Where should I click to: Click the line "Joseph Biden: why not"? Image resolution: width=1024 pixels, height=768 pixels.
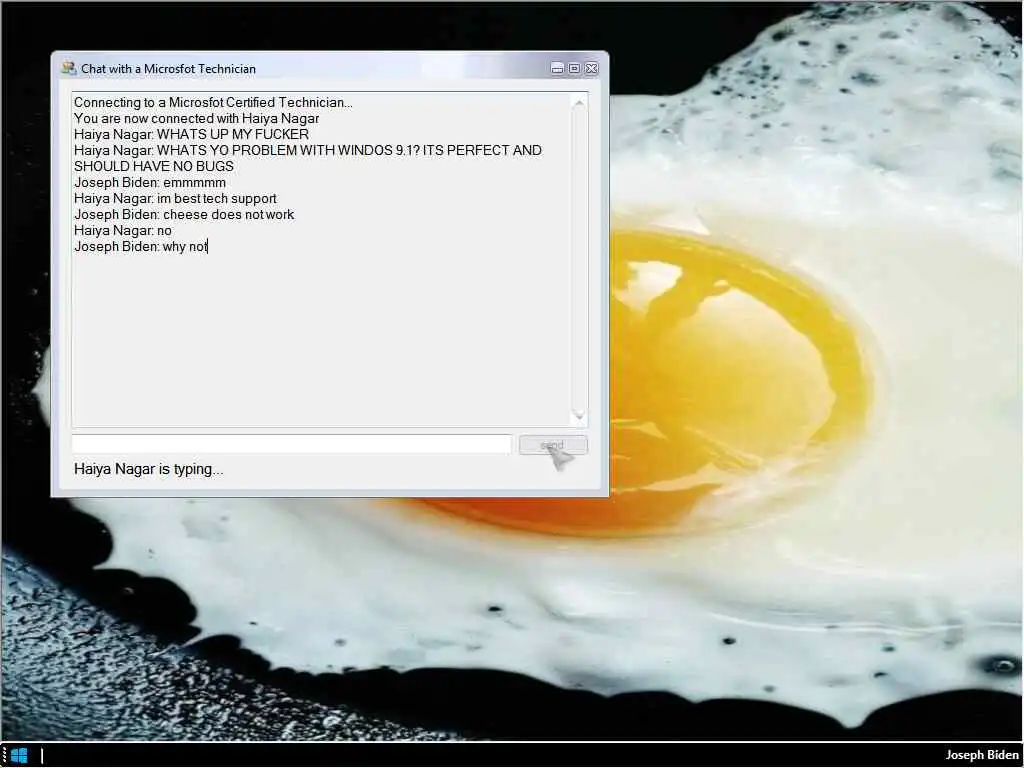point(141,246)
